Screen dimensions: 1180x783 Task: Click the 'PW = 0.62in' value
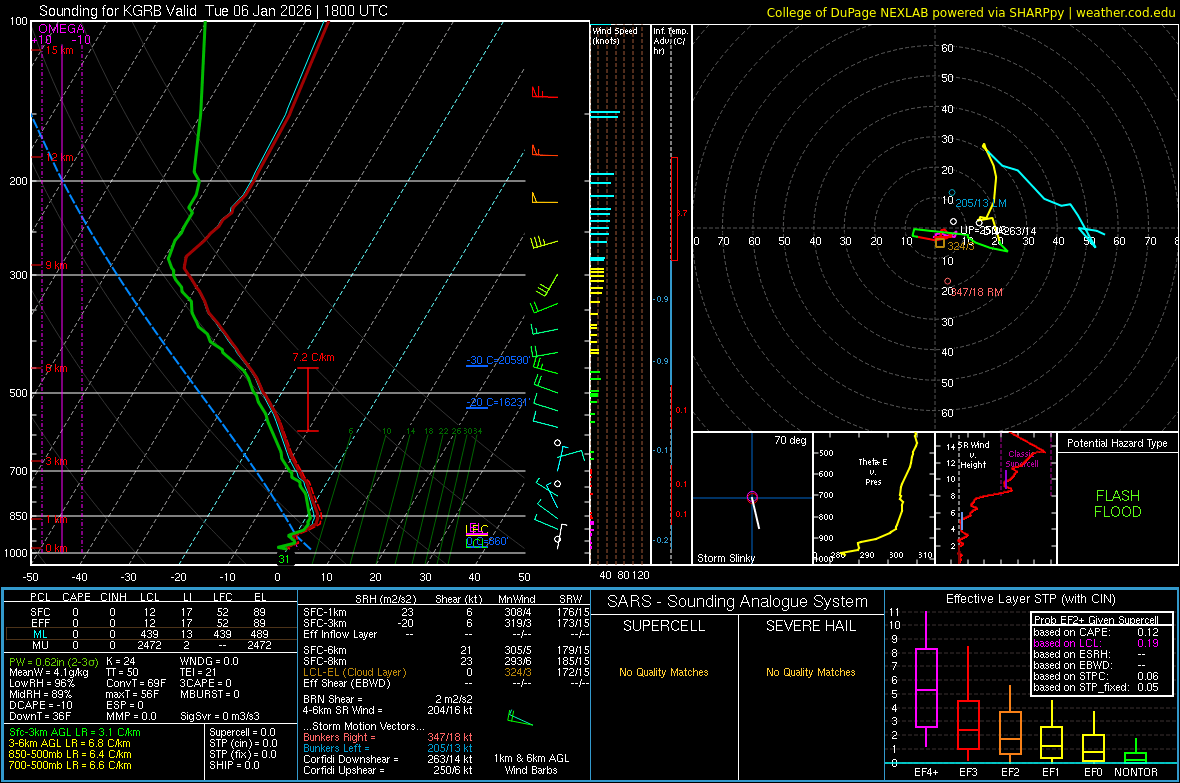51,662
